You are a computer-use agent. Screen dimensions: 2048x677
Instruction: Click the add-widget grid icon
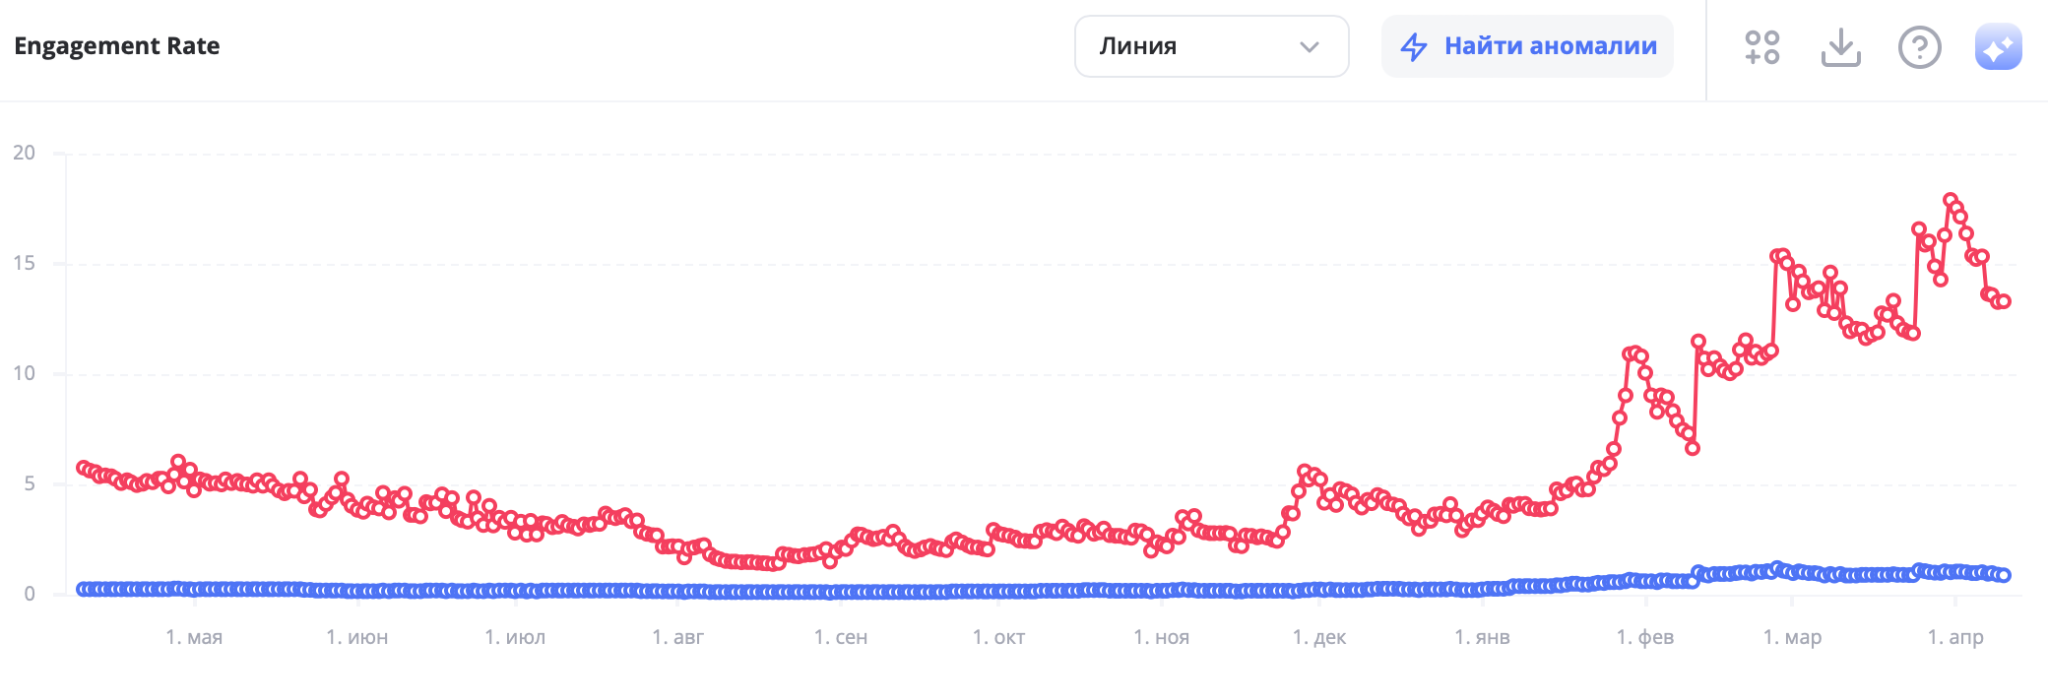(x=1762, y=47)
